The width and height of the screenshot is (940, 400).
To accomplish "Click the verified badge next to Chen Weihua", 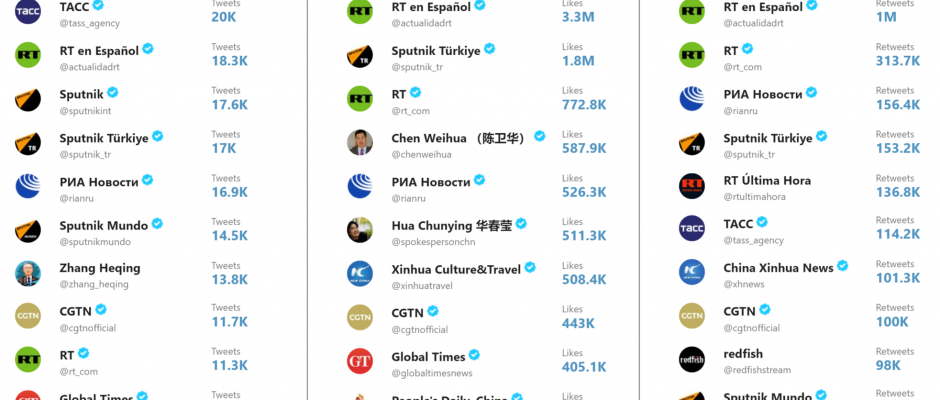I will point(540,136).
